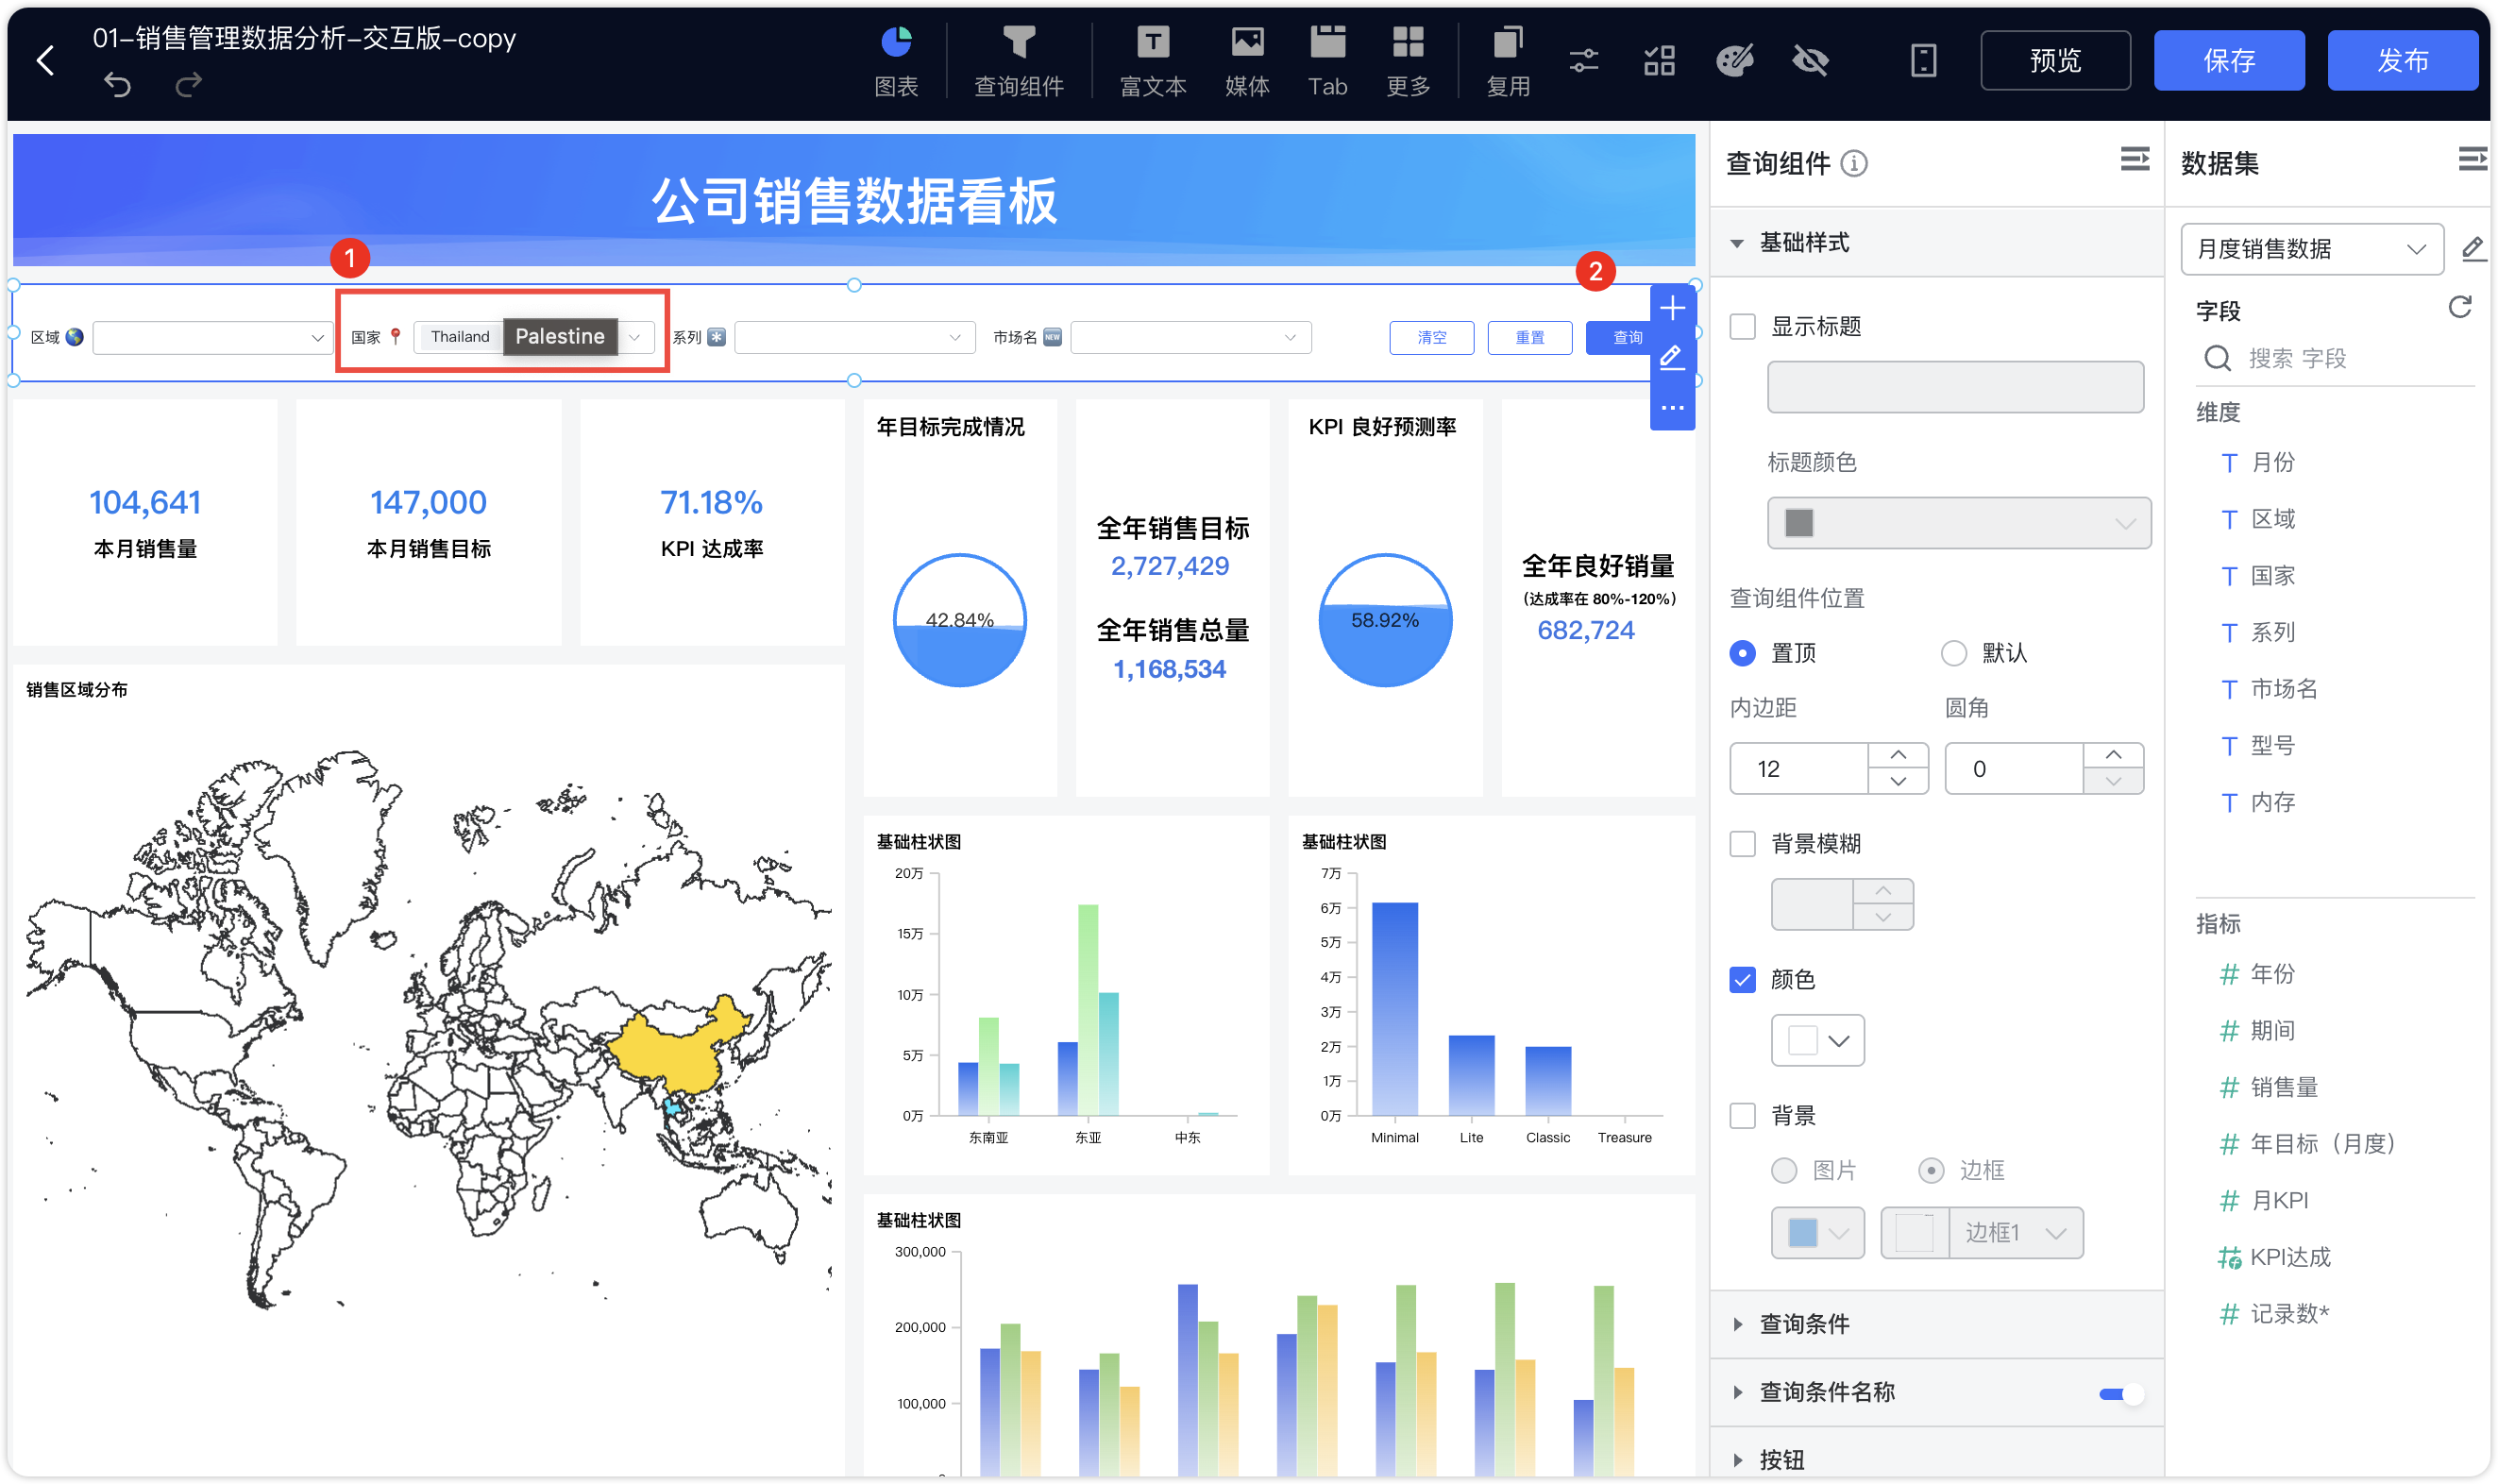Click the pencil edit icon on query widget
The image size is (2498, 1484).
pos(1672,357)
